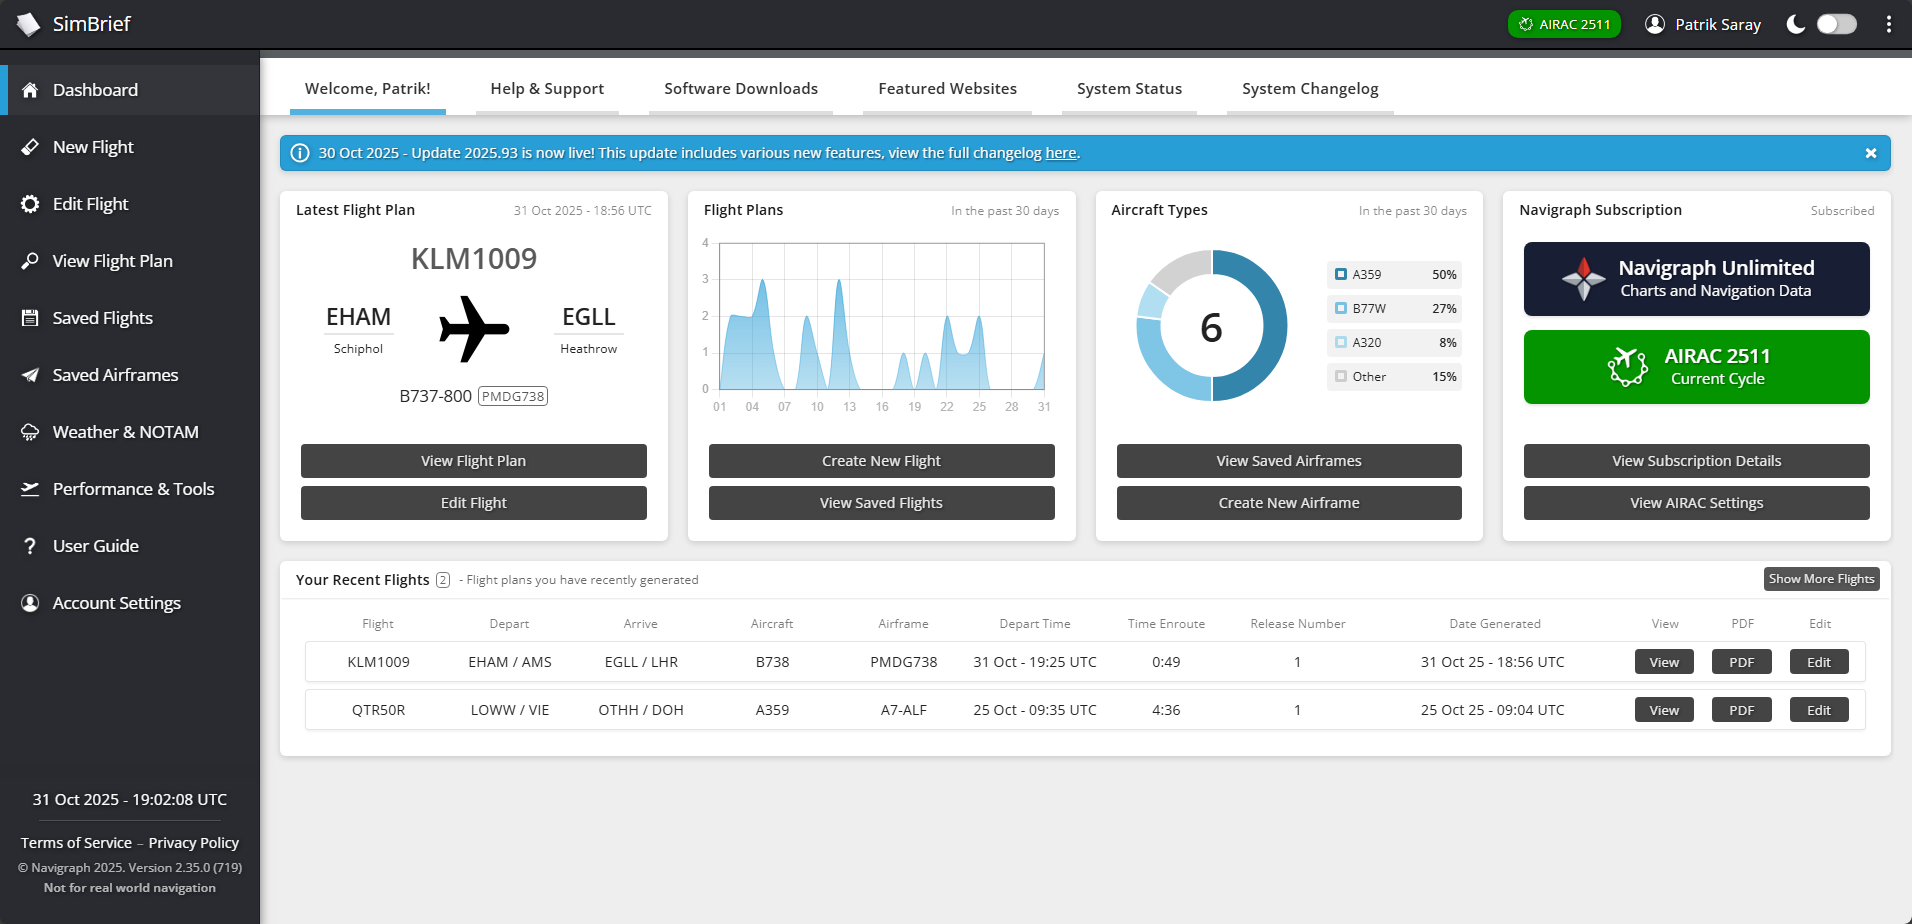
Task: Open Edit Flight gear icon in sidebar
Action: pos(31,204)
